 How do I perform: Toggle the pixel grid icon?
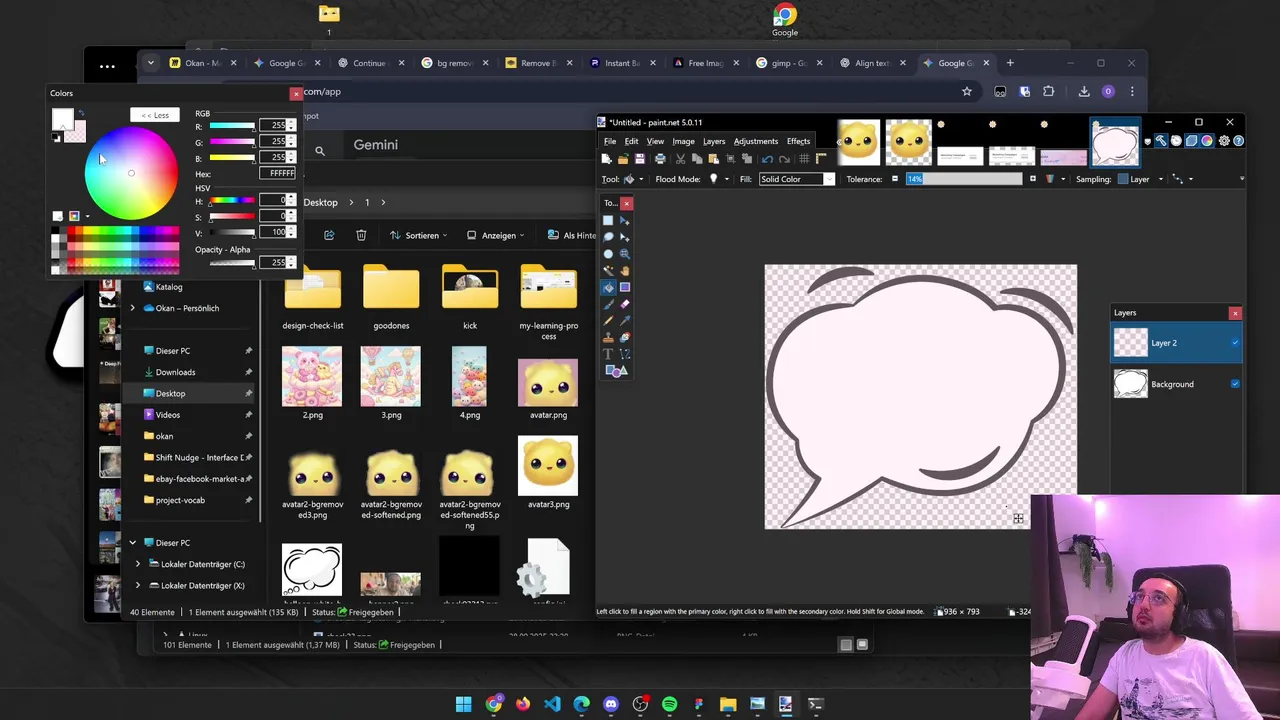(804, 159)
